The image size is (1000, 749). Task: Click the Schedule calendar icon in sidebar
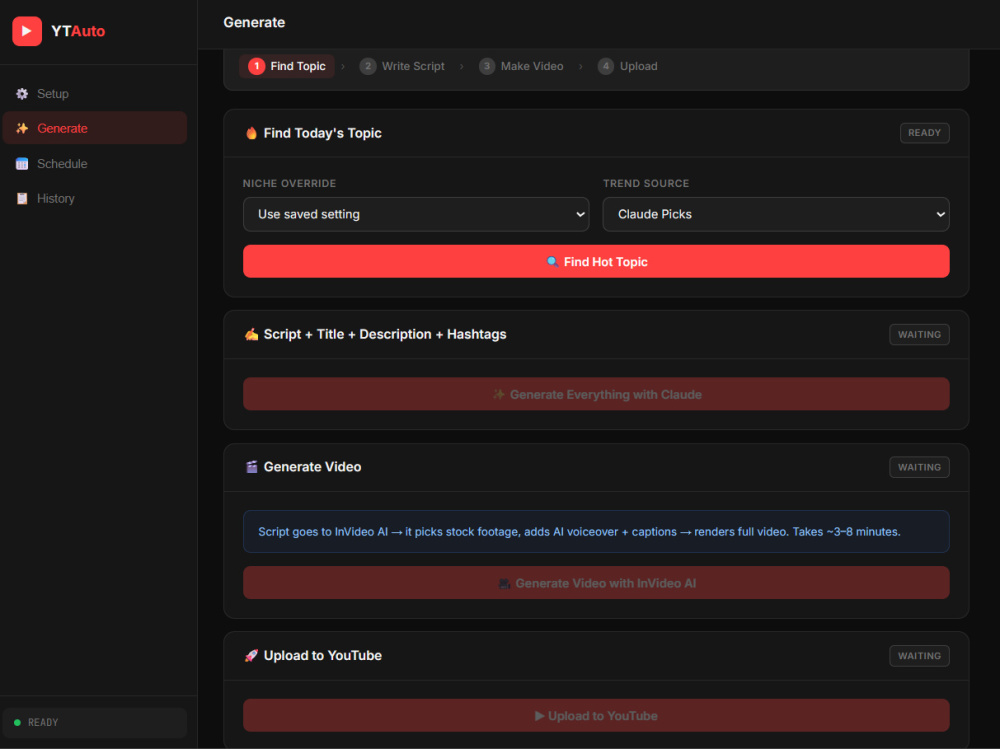[22, 163]
